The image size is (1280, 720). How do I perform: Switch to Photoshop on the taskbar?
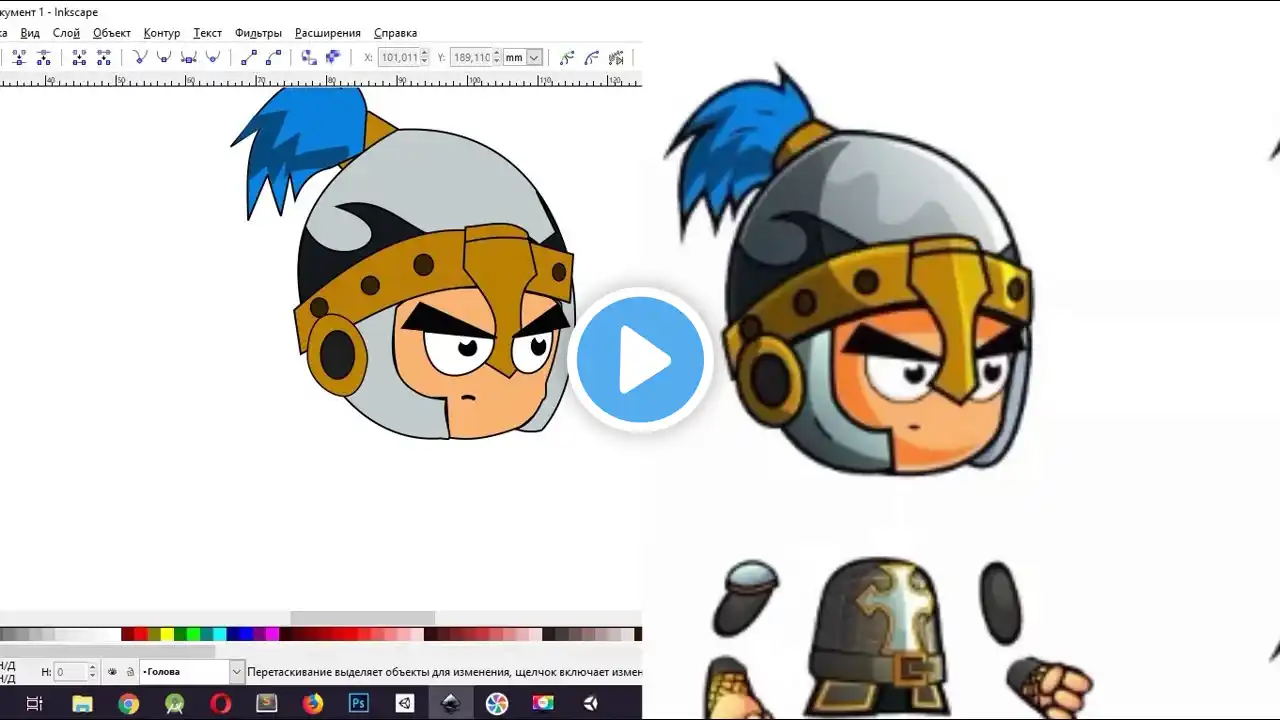click(x=359, y=703)
